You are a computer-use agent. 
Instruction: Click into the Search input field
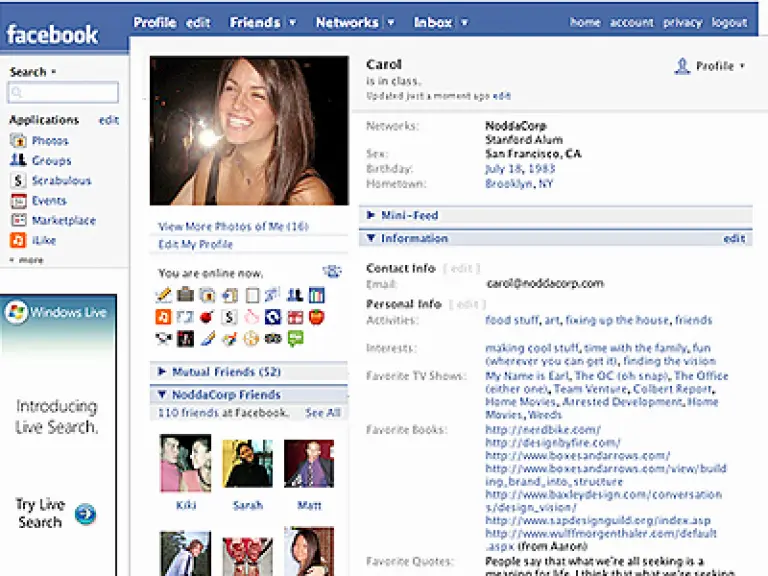point(63,93)
